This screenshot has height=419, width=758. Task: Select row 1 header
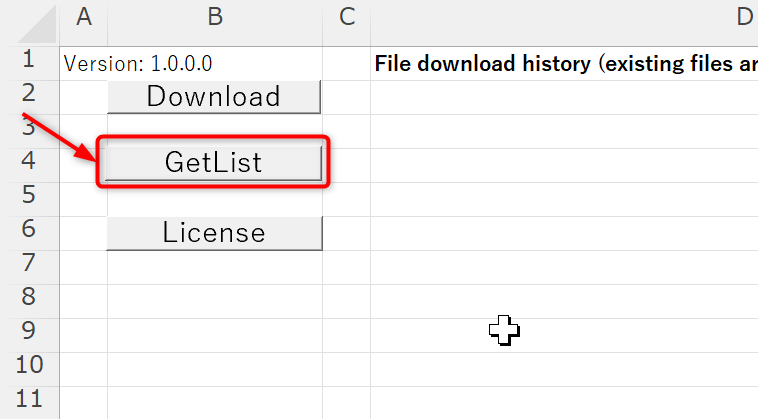point(28,59)
